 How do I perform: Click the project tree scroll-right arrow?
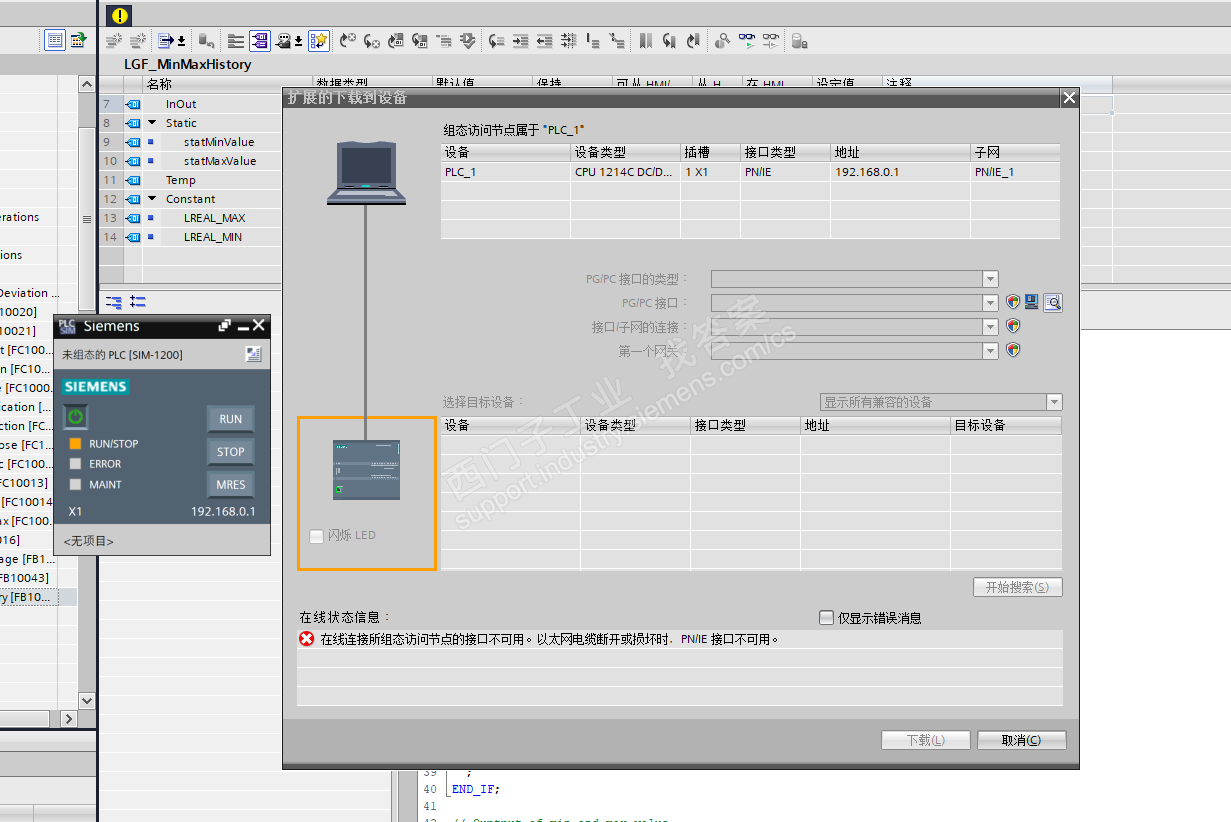click(x=69, y=718)
